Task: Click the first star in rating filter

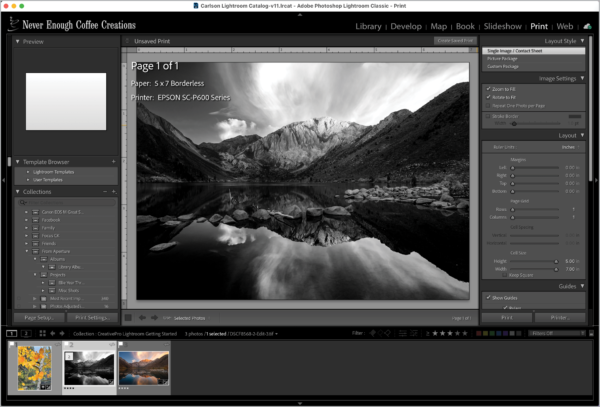Action: (435, 333)
